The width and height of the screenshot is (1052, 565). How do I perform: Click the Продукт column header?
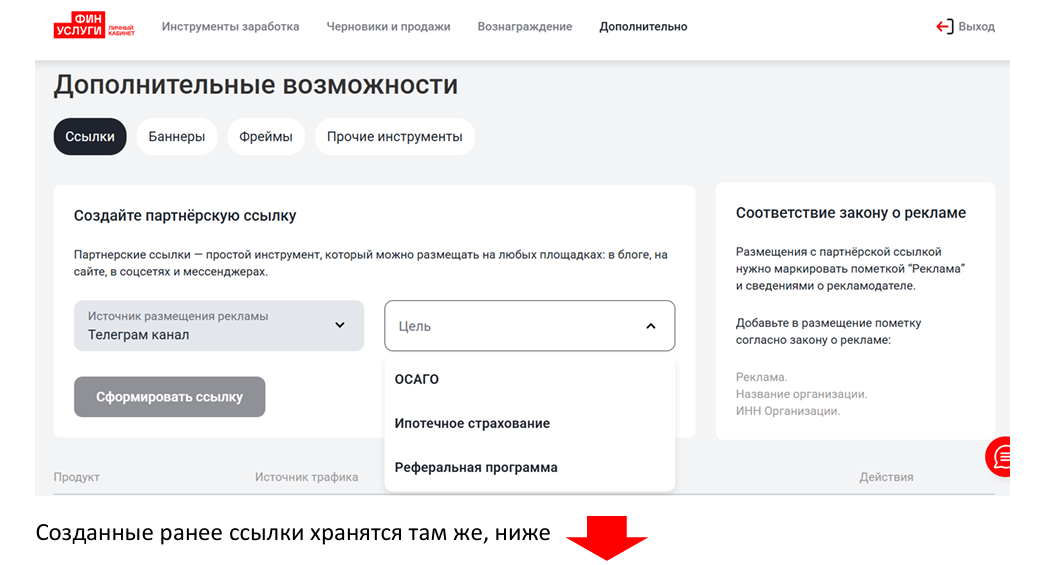pos(76,477)
